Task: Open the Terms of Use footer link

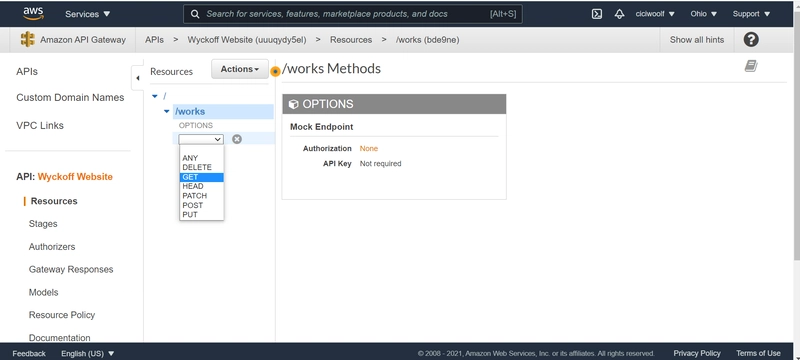Action: [x=758, y=353]
